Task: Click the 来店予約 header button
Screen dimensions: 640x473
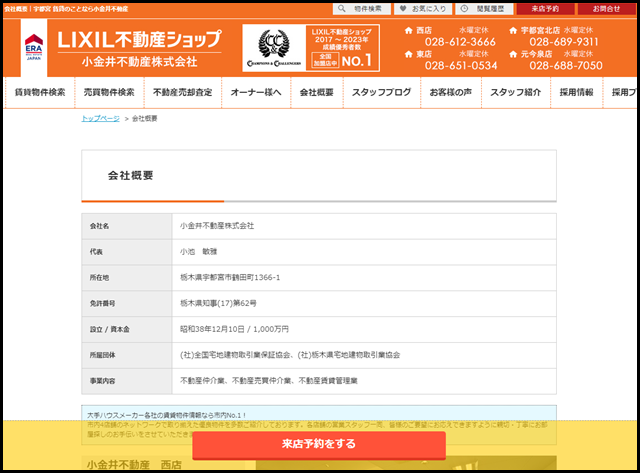Action: (545, 9)
